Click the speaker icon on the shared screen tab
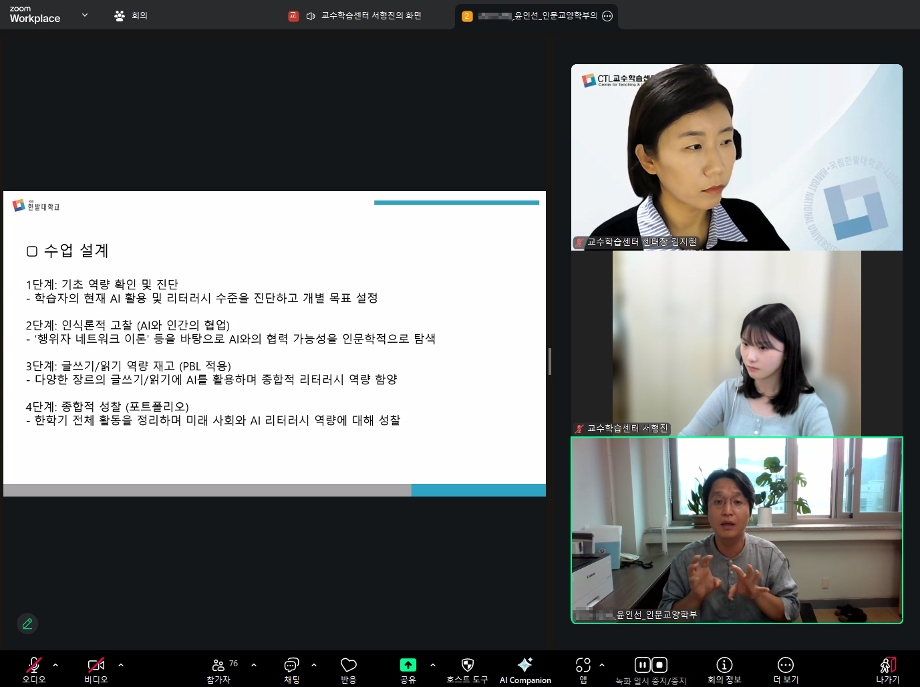This screenshot has width=920, height=687. [310, 16]
